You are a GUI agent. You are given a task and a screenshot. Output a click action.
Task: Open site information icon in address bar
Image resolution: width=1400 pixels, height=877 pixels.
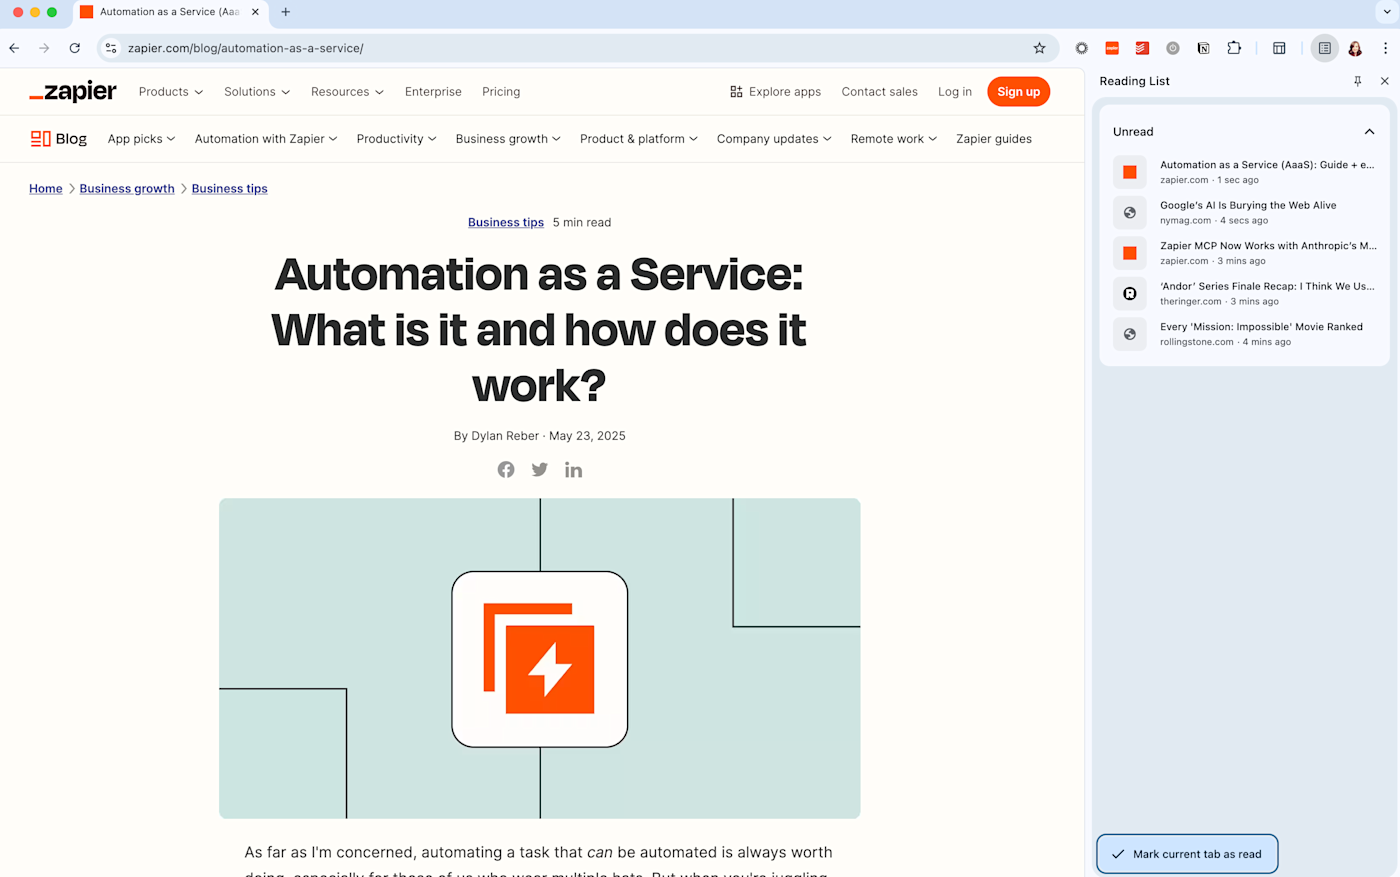click(111, 48)
